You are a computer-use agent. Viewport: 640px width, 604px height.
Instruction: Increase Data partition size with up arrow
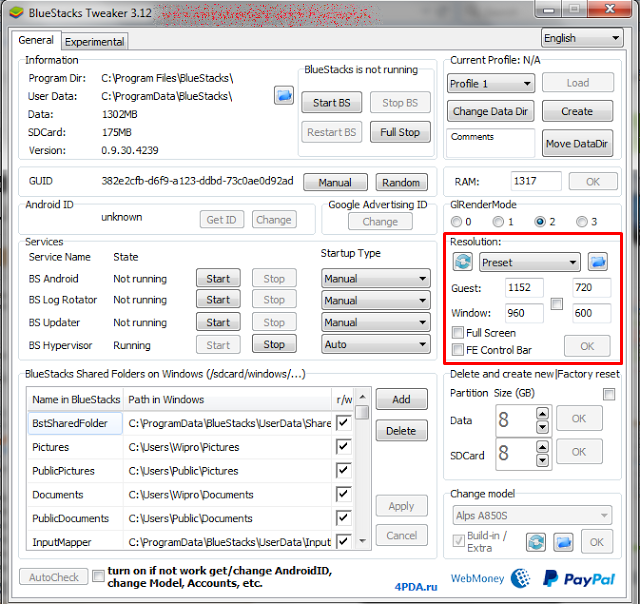coord(542,414)
